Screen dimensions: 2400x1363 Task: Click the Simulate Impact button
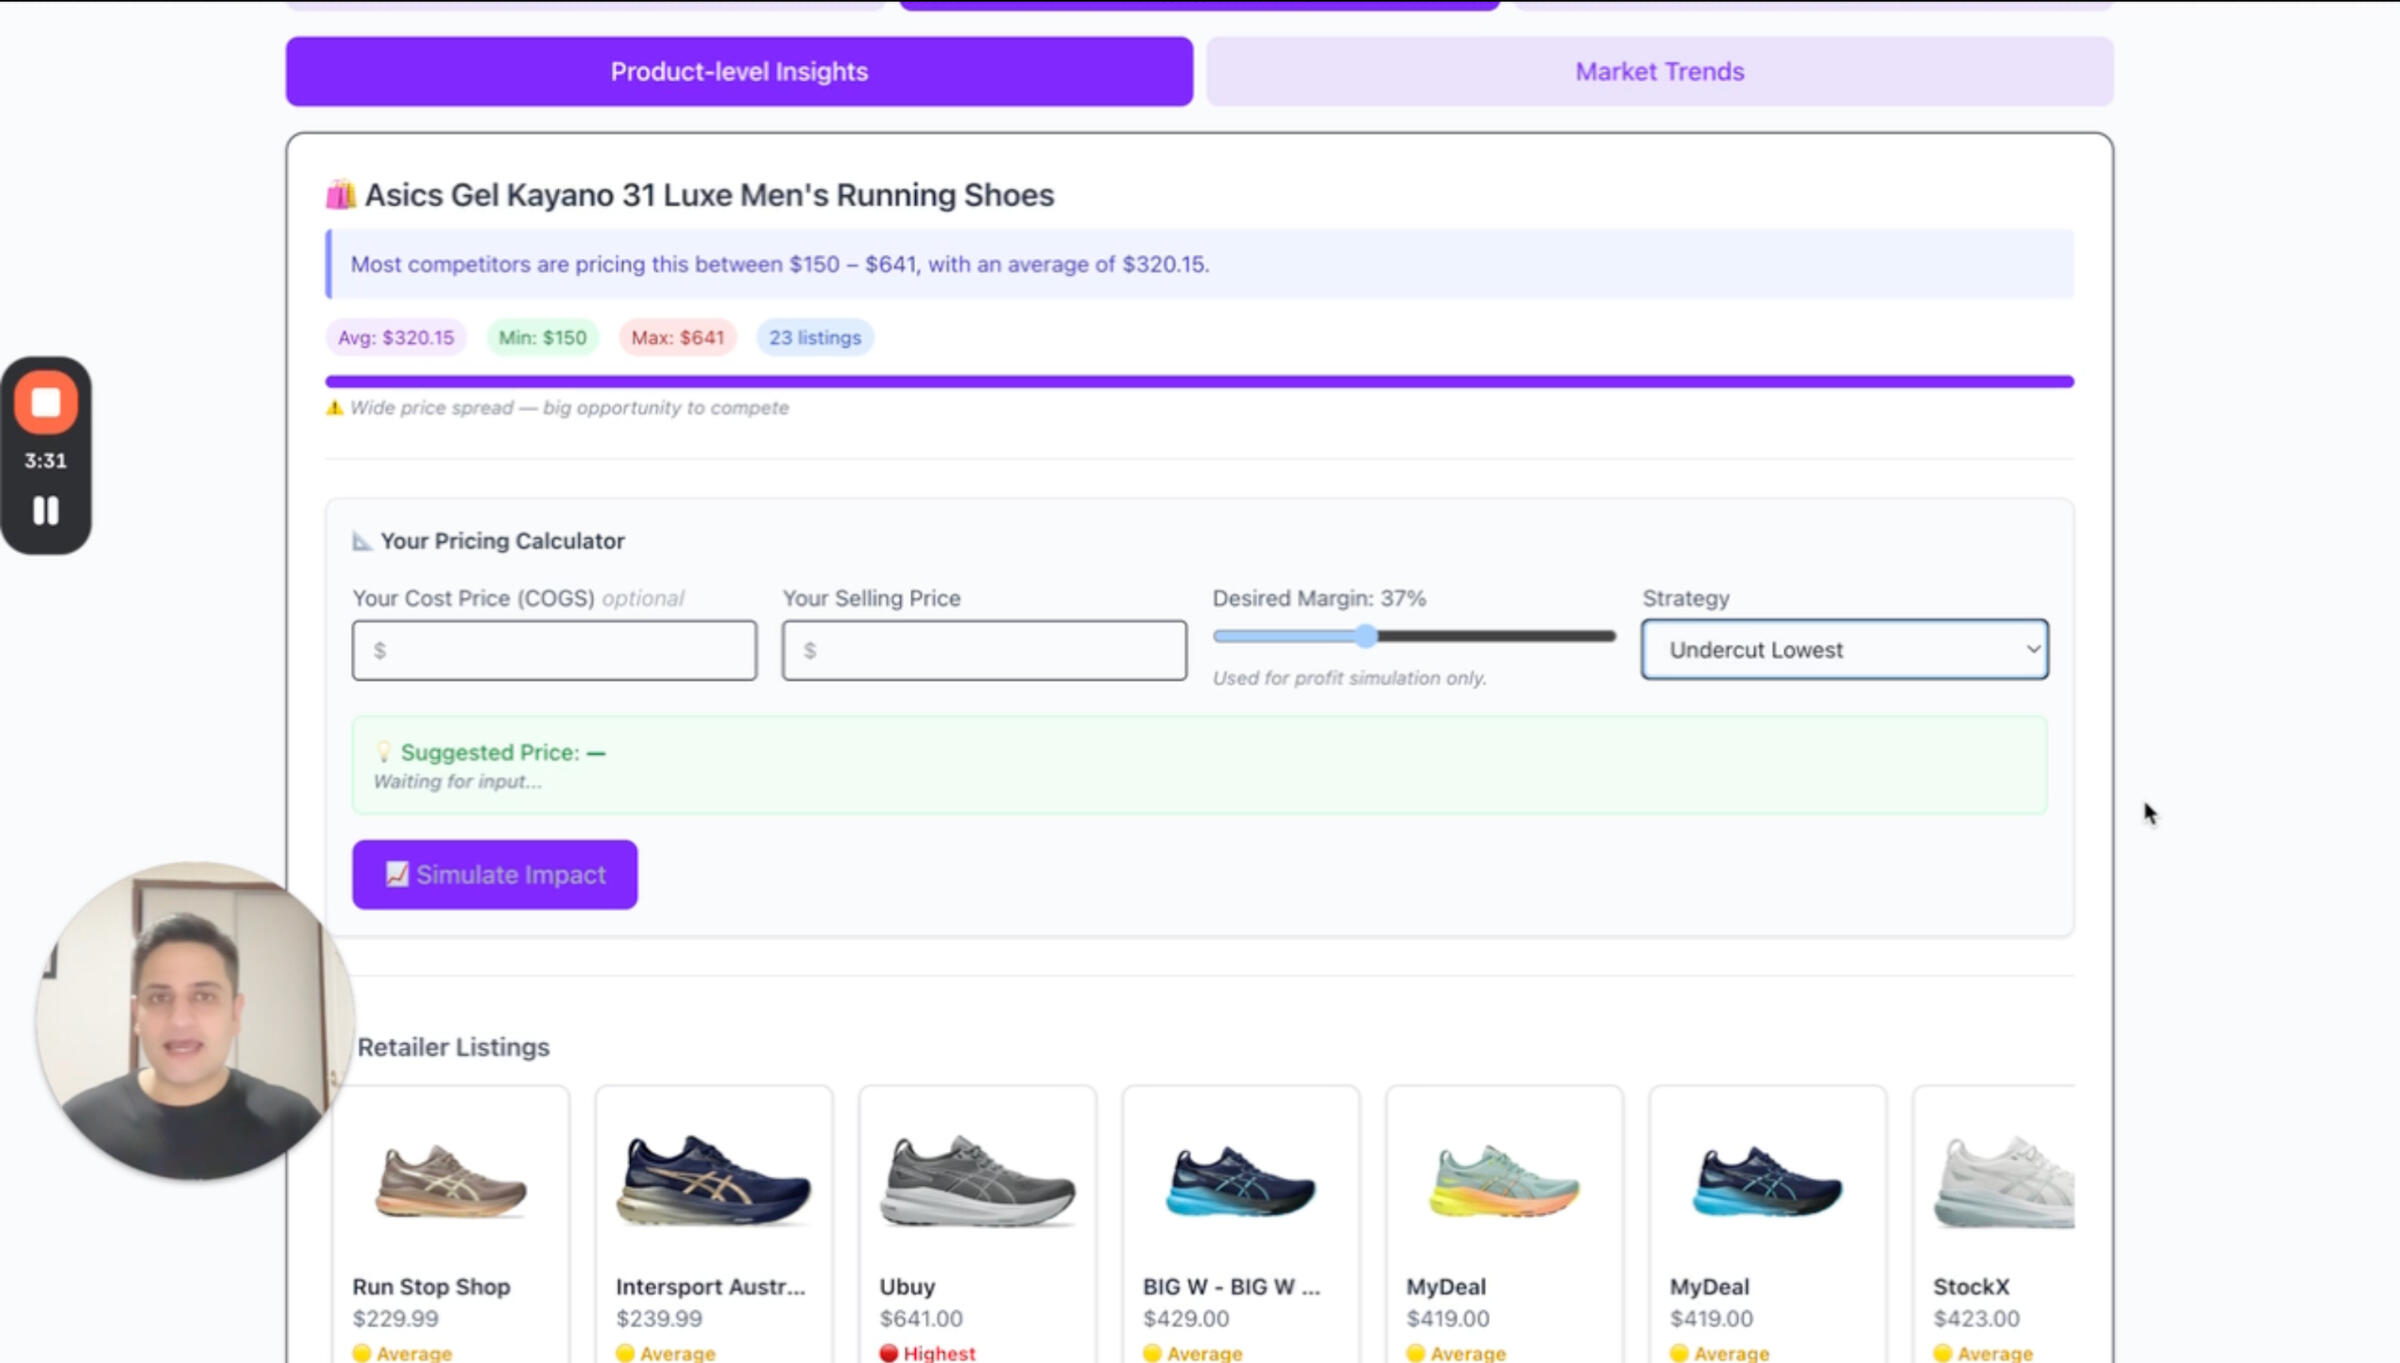[x=495, y=875]
